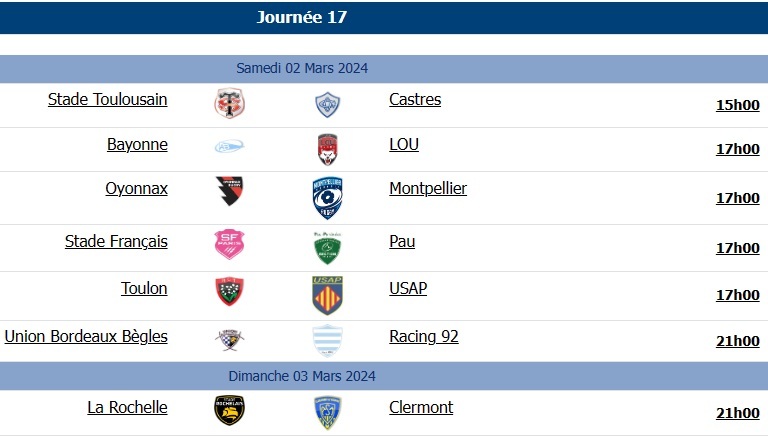Image resolution: width=768 pixels, height=440 pixels.
Task: Open the Bayonne team page link
Action: point(137,144)
